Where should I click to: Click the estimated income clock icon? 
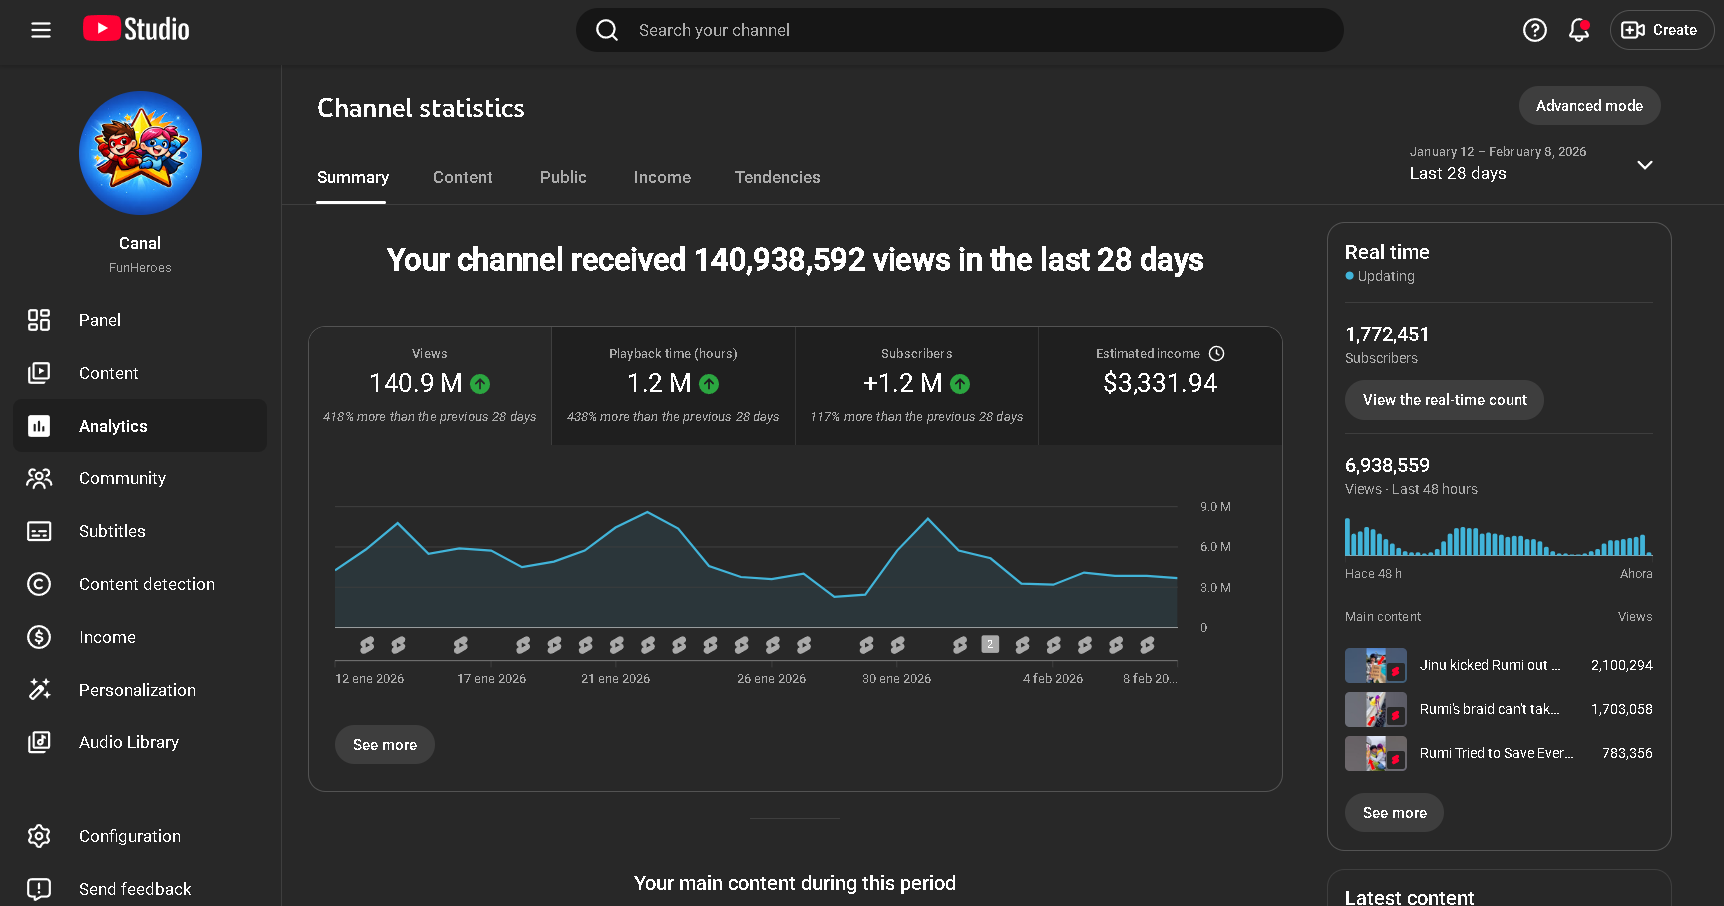coord(1216,354)
